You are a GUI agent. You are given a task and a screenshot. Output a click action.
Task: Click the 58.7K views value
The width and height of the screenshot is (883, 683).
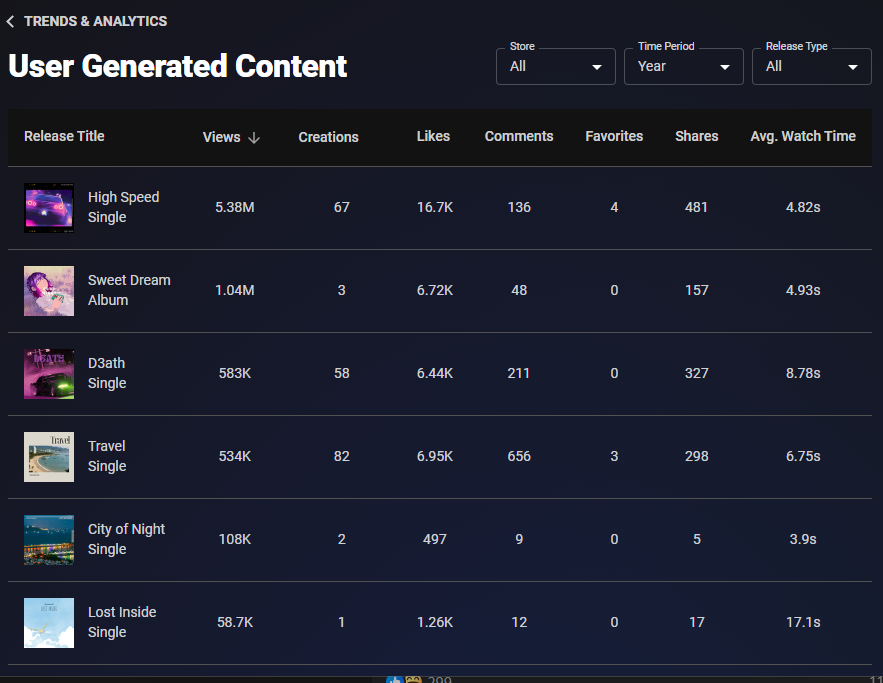pyautogui.click(x=235, y=622)
